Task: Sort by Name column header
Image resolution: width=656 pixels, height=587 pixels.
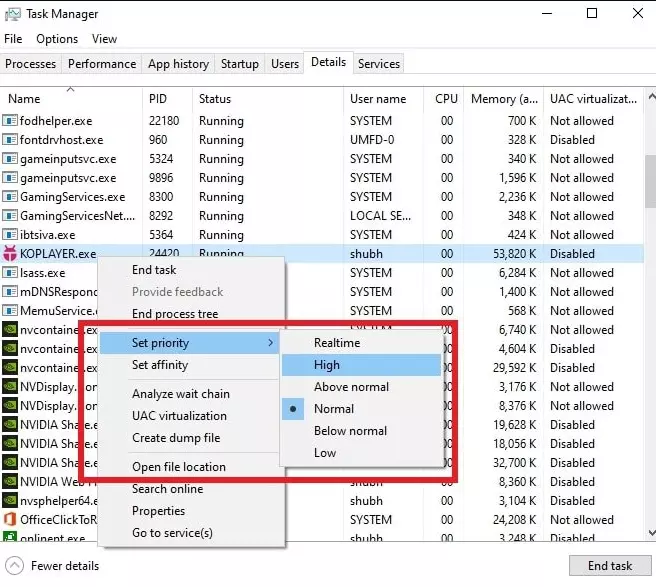Action: coord(71,99)
